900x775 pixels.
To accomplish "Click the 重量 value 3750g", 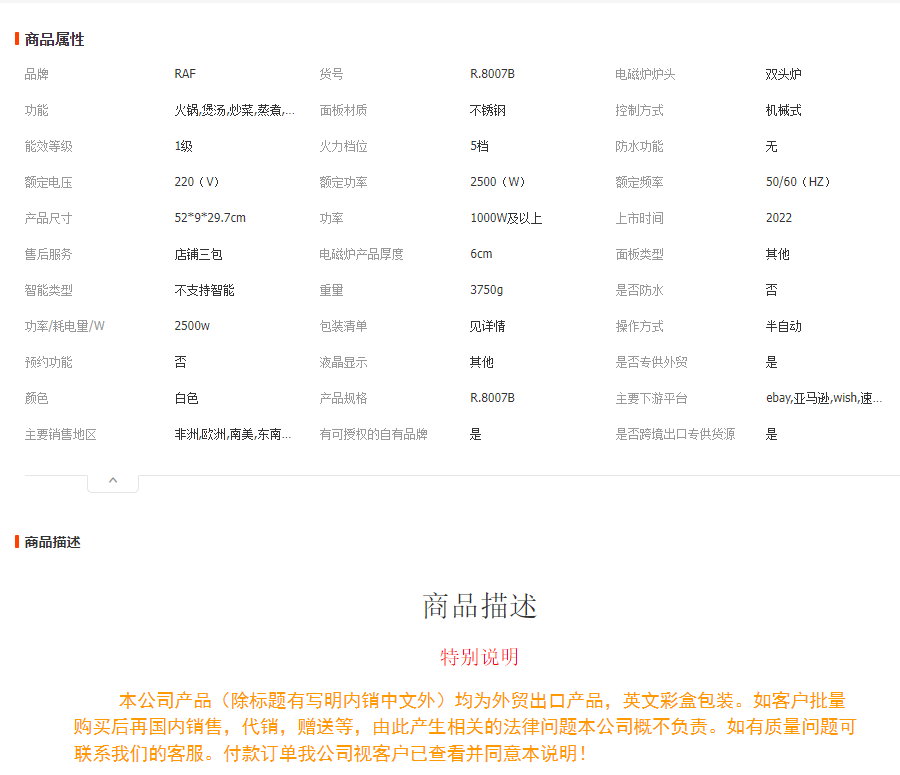I will [487, 290].
